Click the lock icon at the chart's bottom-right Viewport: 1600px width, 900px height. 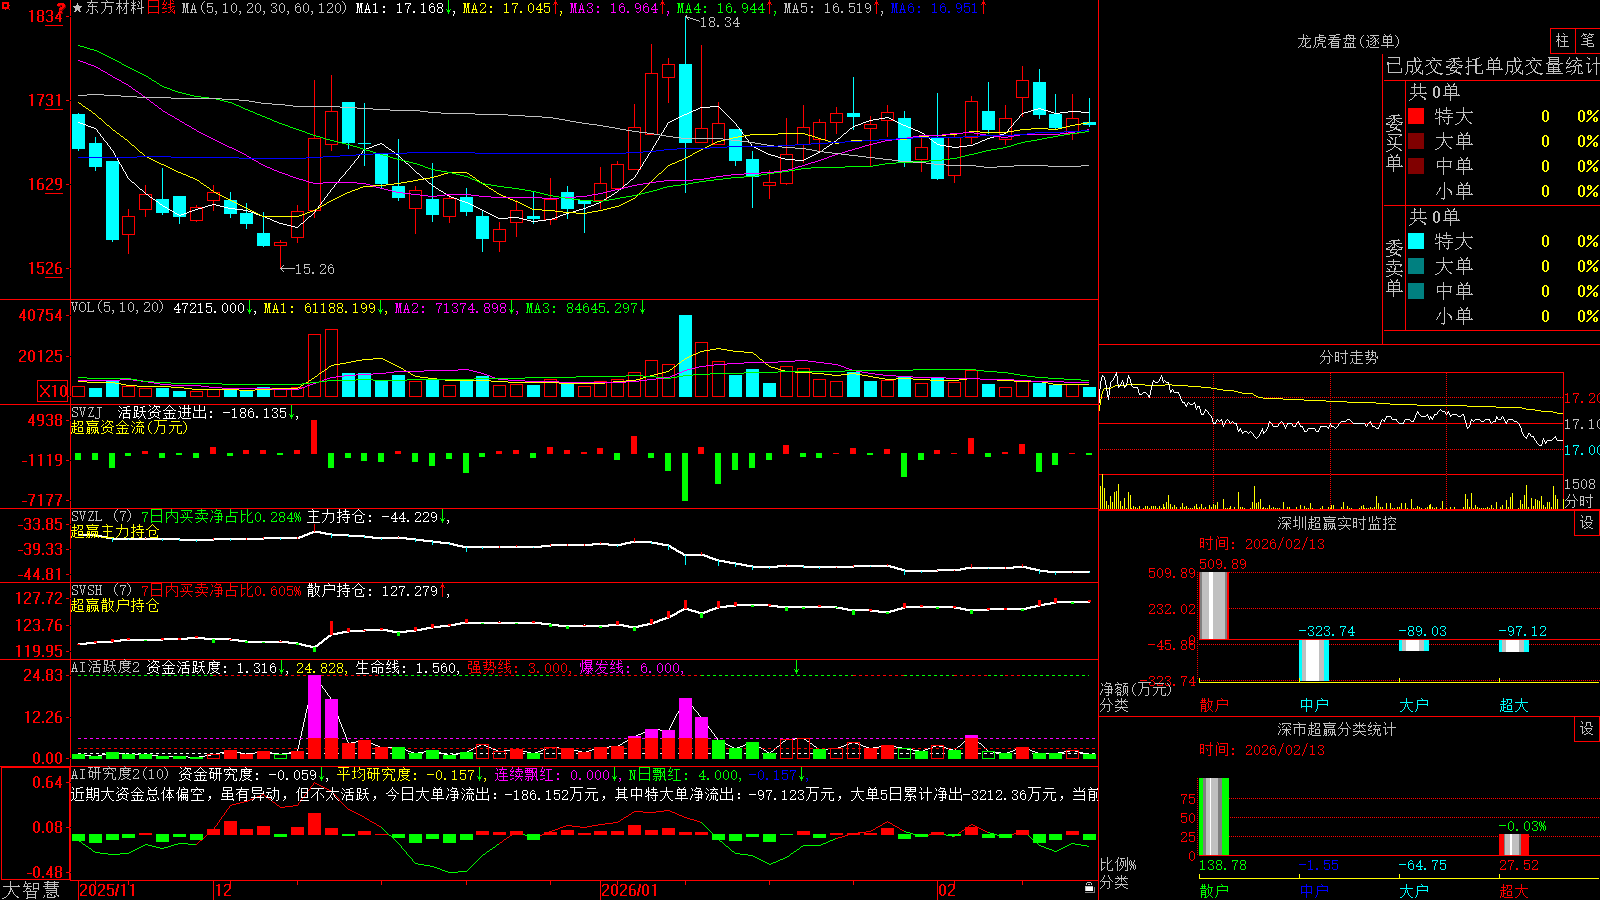pos(1089,888)
